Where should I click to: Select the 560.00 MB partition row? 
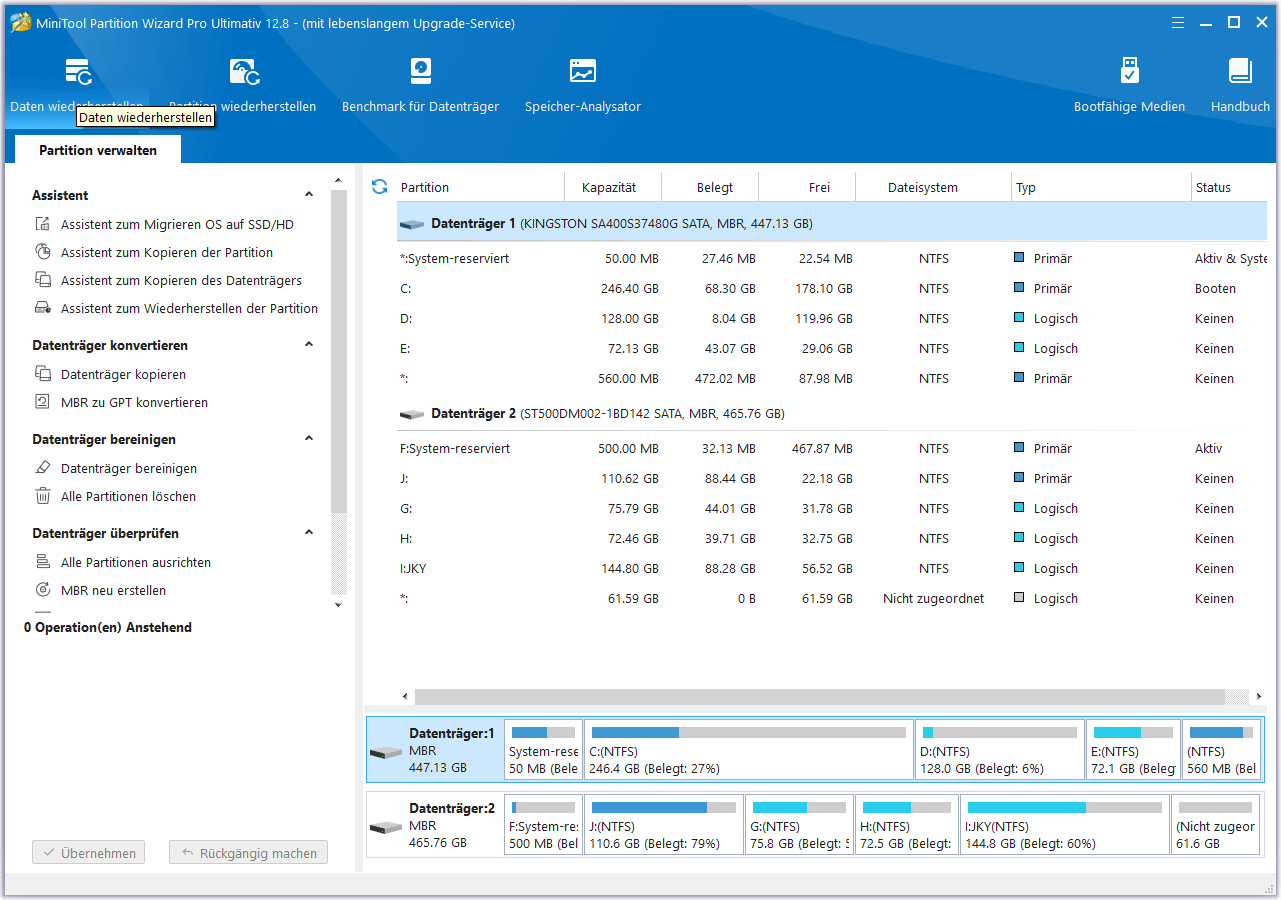831,379
